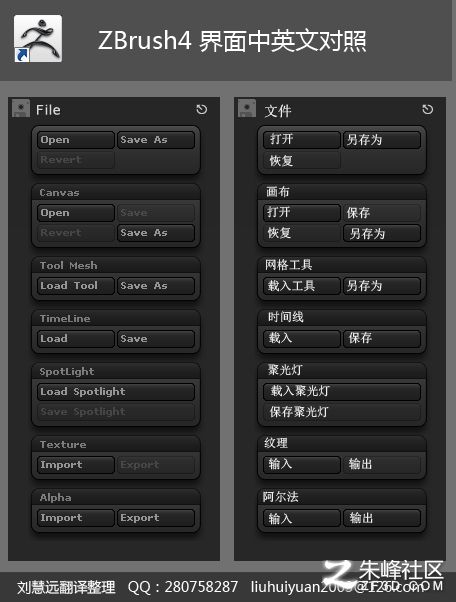The image size is (456, 602).
Task: Click Export under the Alpha section
Action: tap(155, 518)
